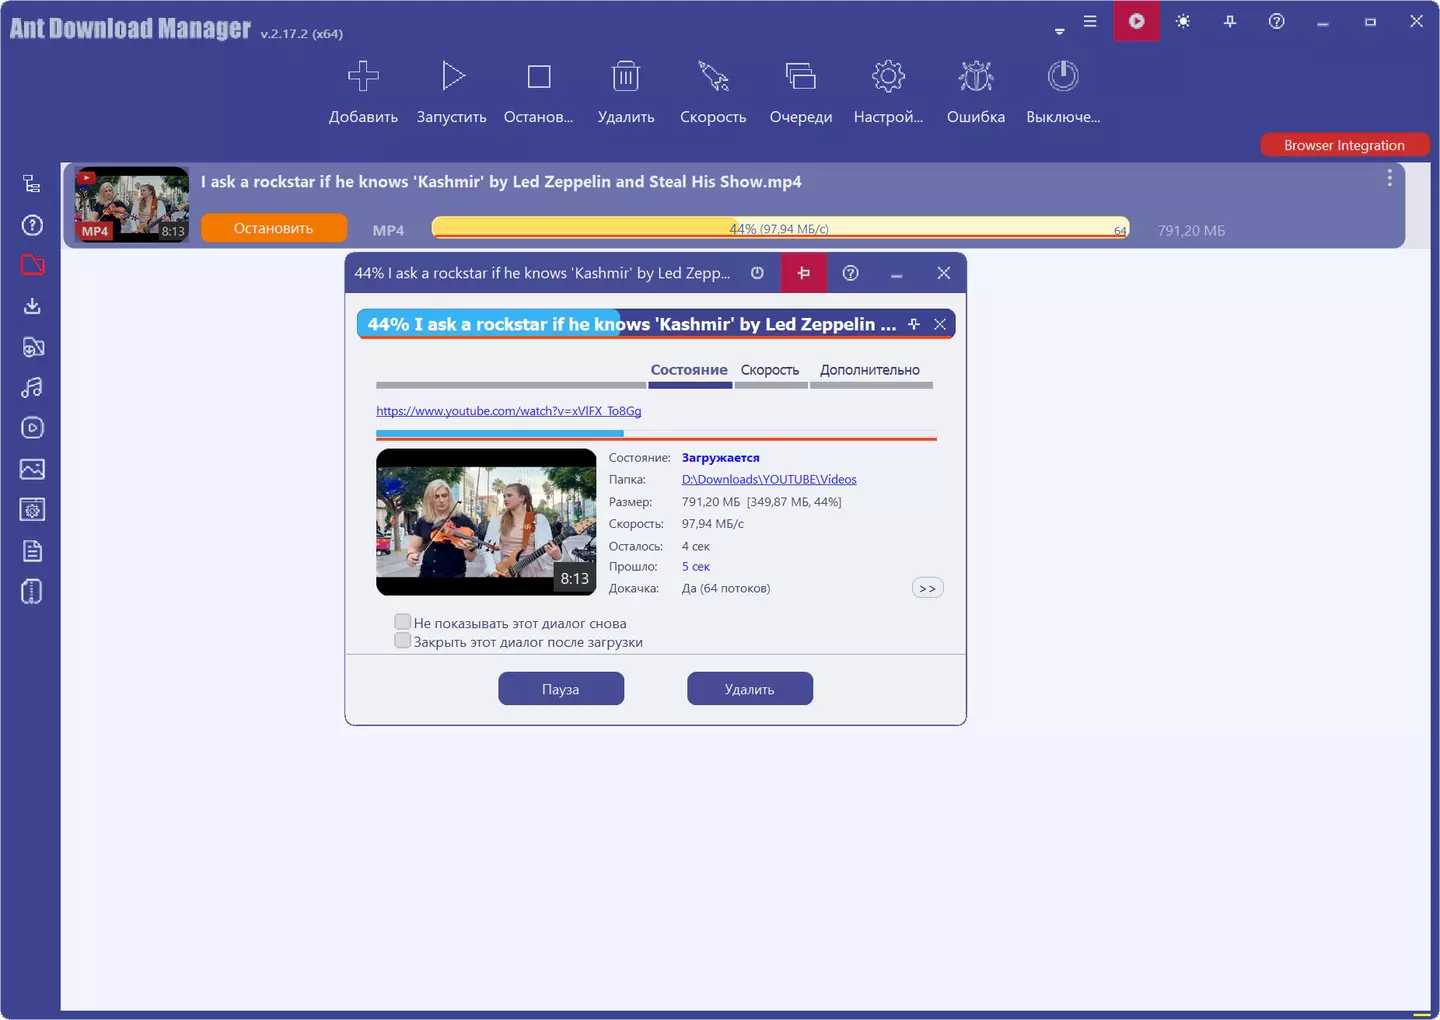Image resolution: width=1440 pixels, height=1020 pixels.
Task: Open the help icon in the dialog title
Action: [851, 273]
